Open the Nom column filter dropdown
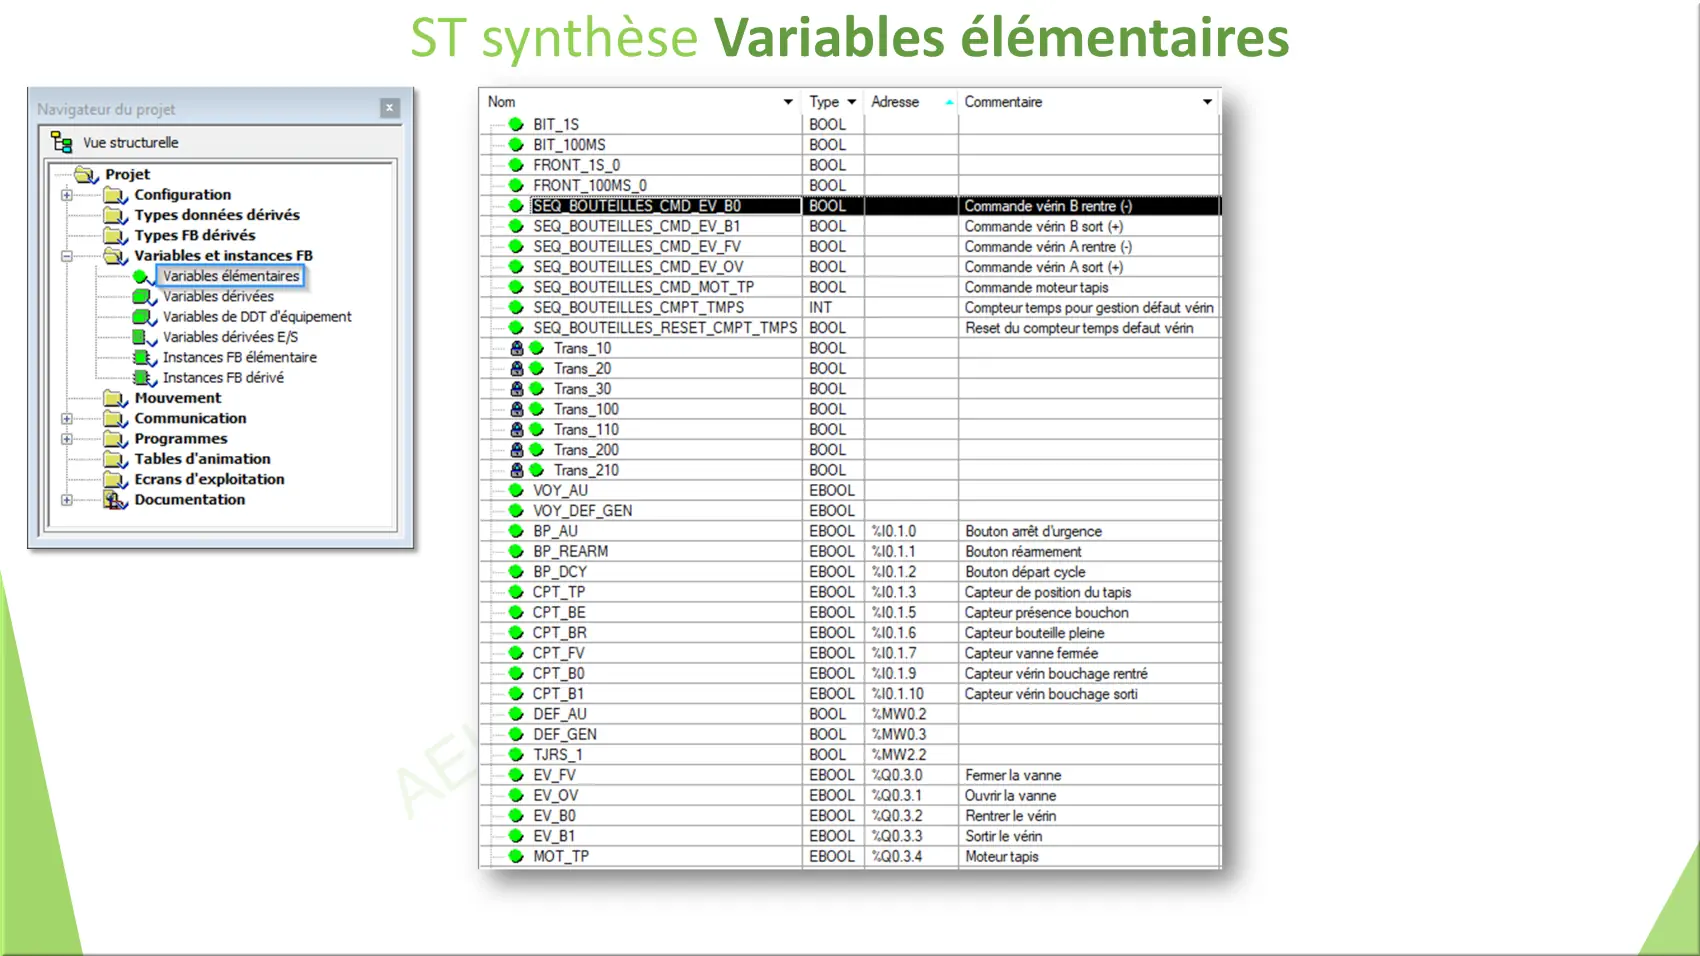Screen dimensions: 1700x956 (788, 102)
